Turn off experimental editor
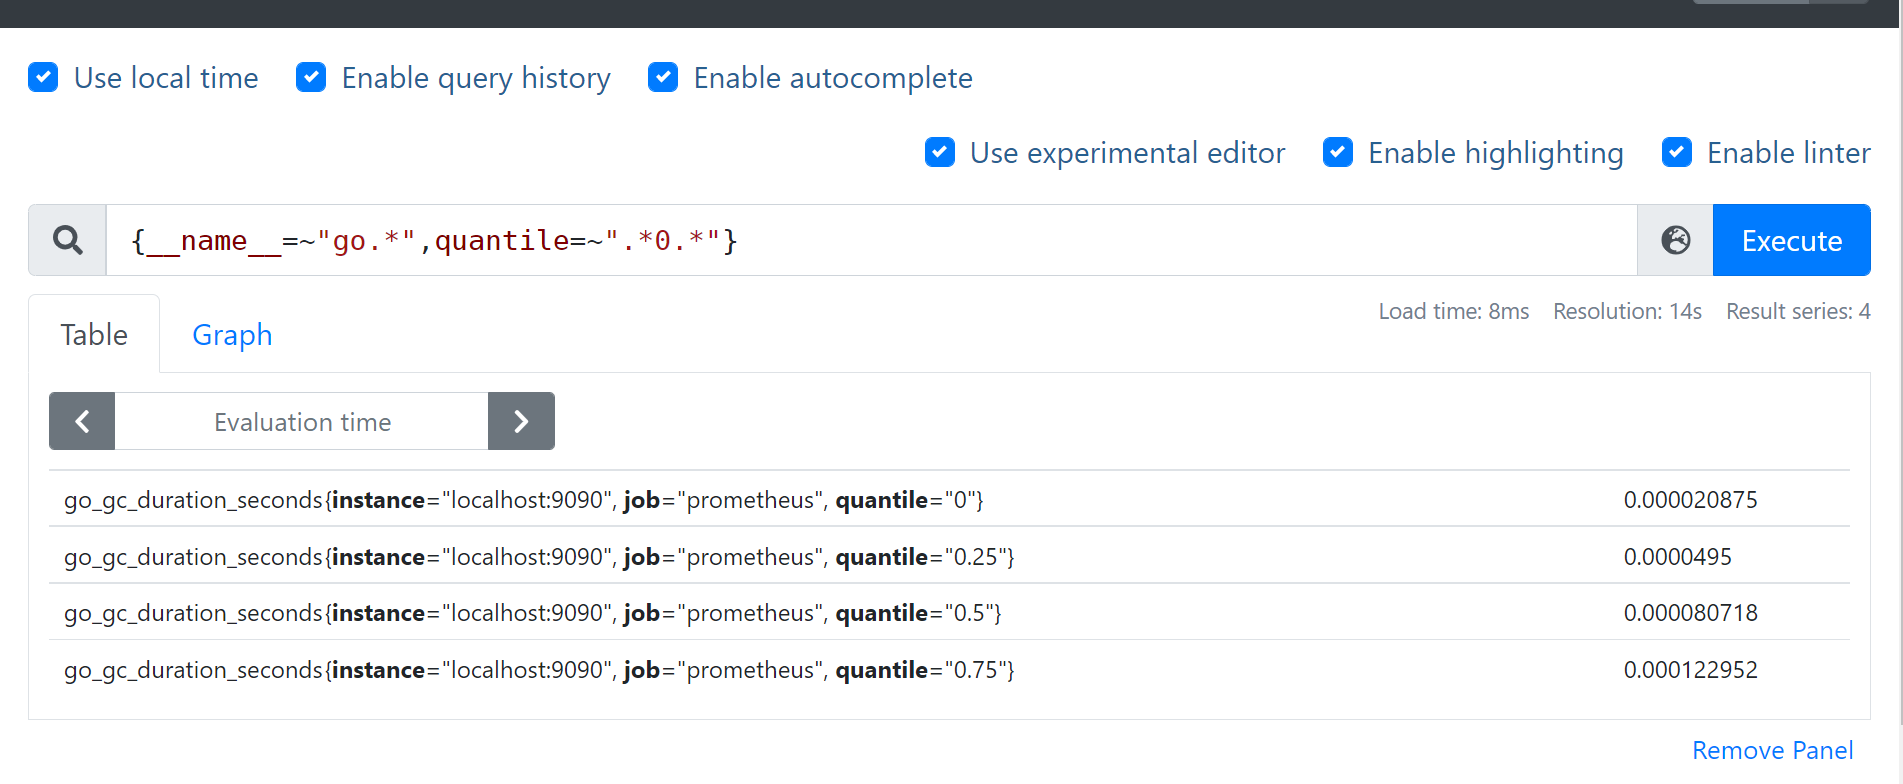1903x784 pixels. [x=940, y=153]
